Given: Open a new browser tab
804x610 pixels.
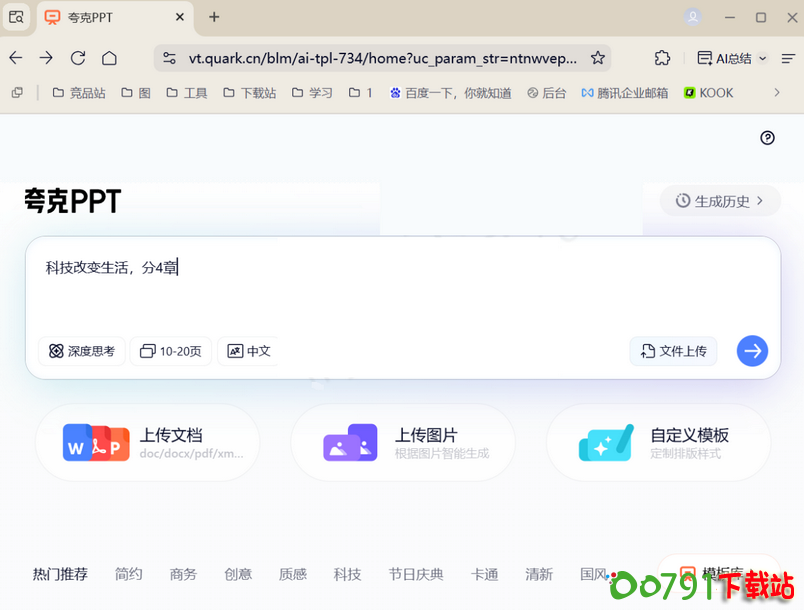Looking at the screenshot, I should point(214,17).
